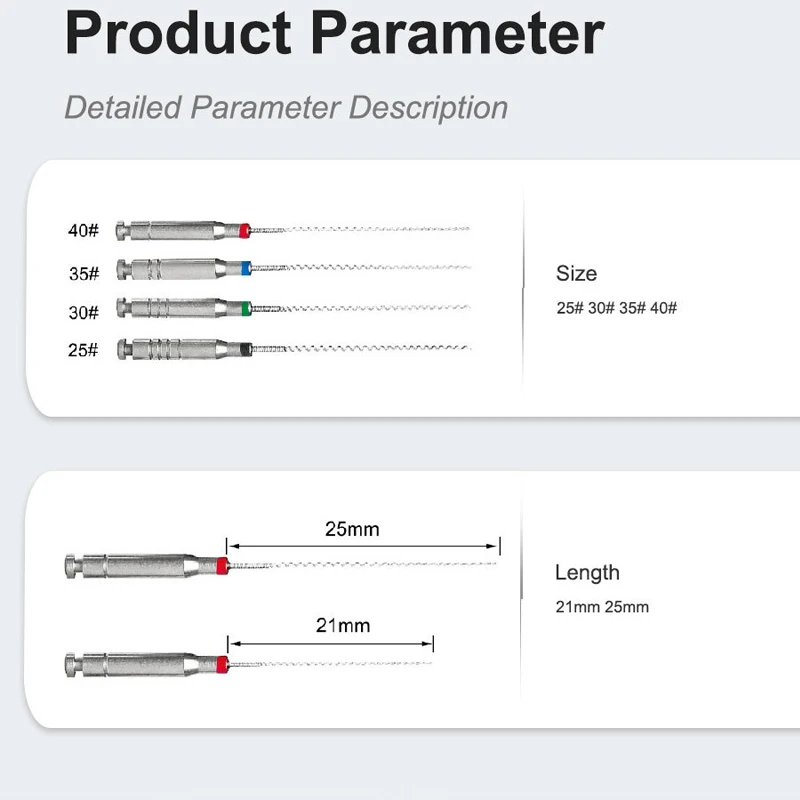Viewport: 800px width, 800px height.
Task: Select the 25# size label
Action: [84, 350]
